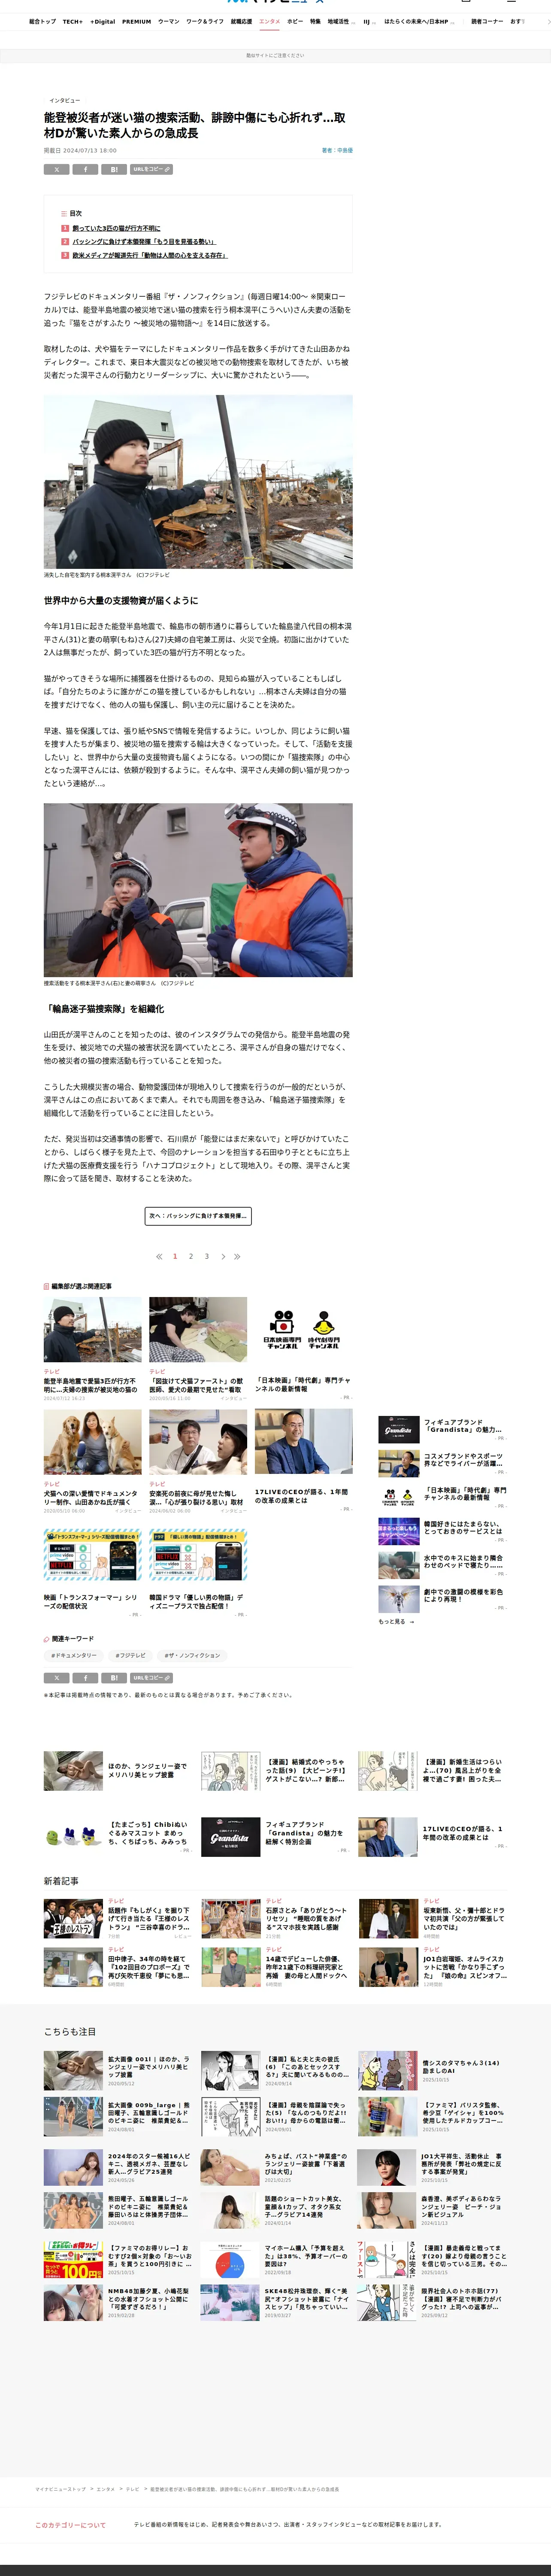Open +Digital nav item
The width and height of the screenshot is (551, 2576).
click(x=103, y=21)
